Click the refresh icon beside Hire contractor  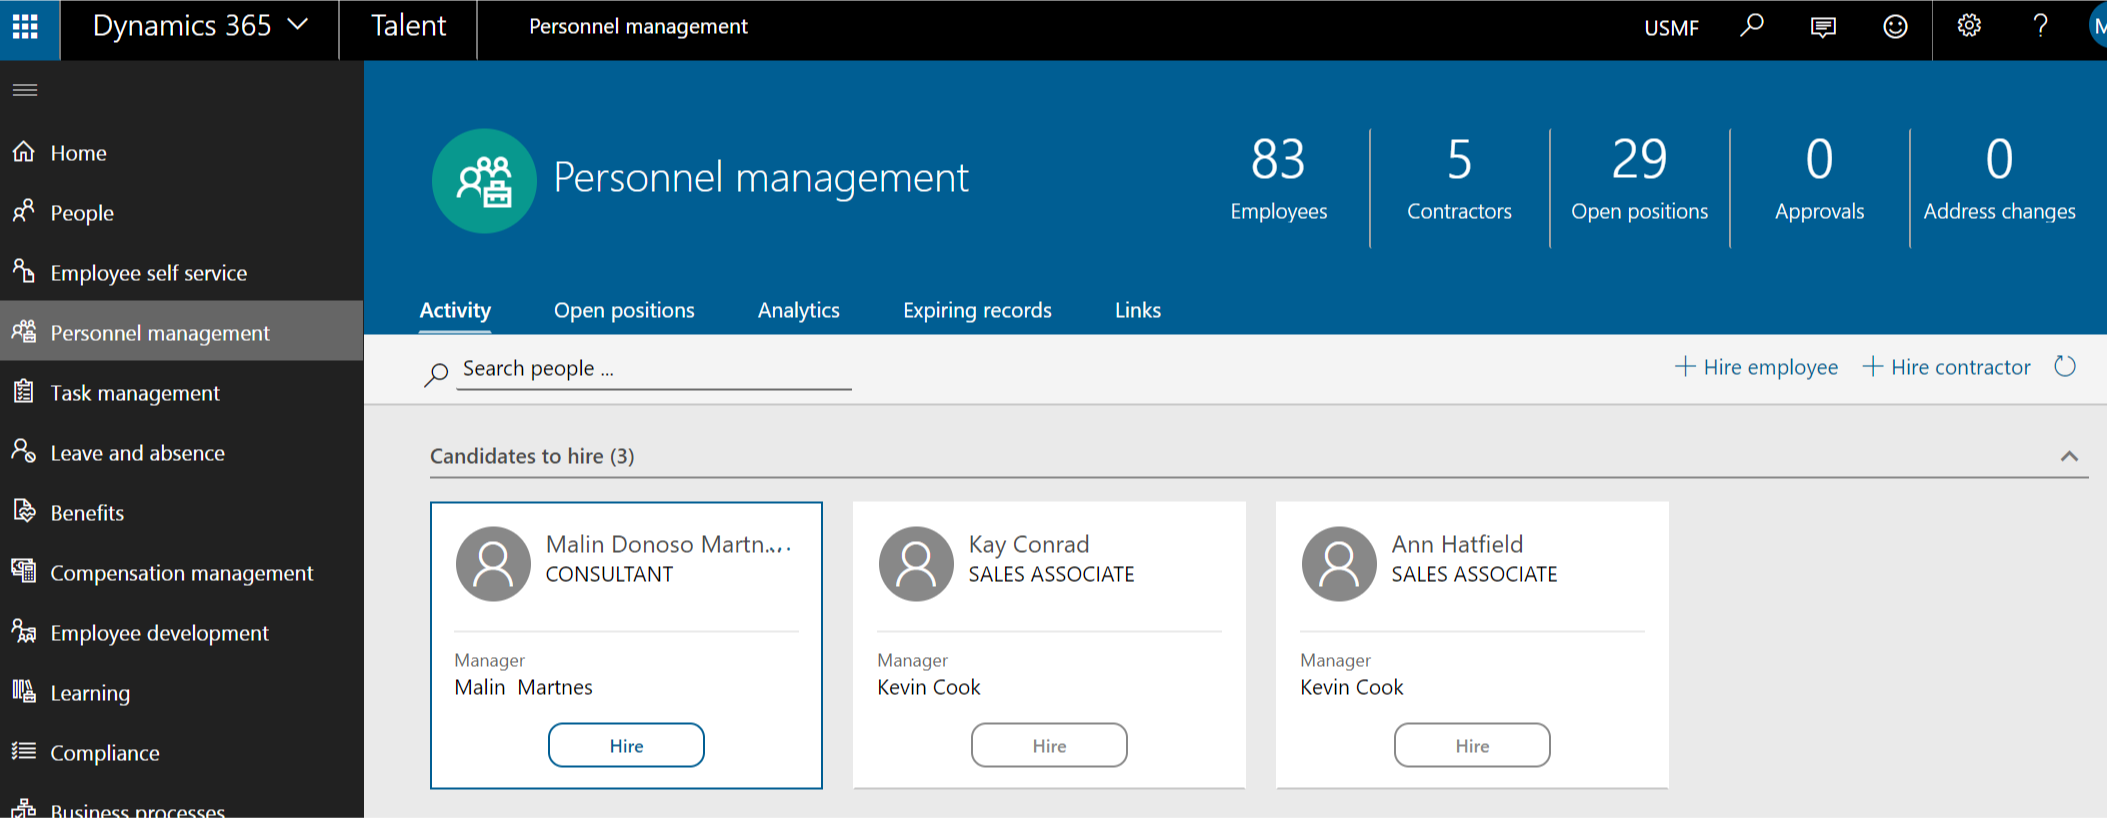coord(2065,367)
